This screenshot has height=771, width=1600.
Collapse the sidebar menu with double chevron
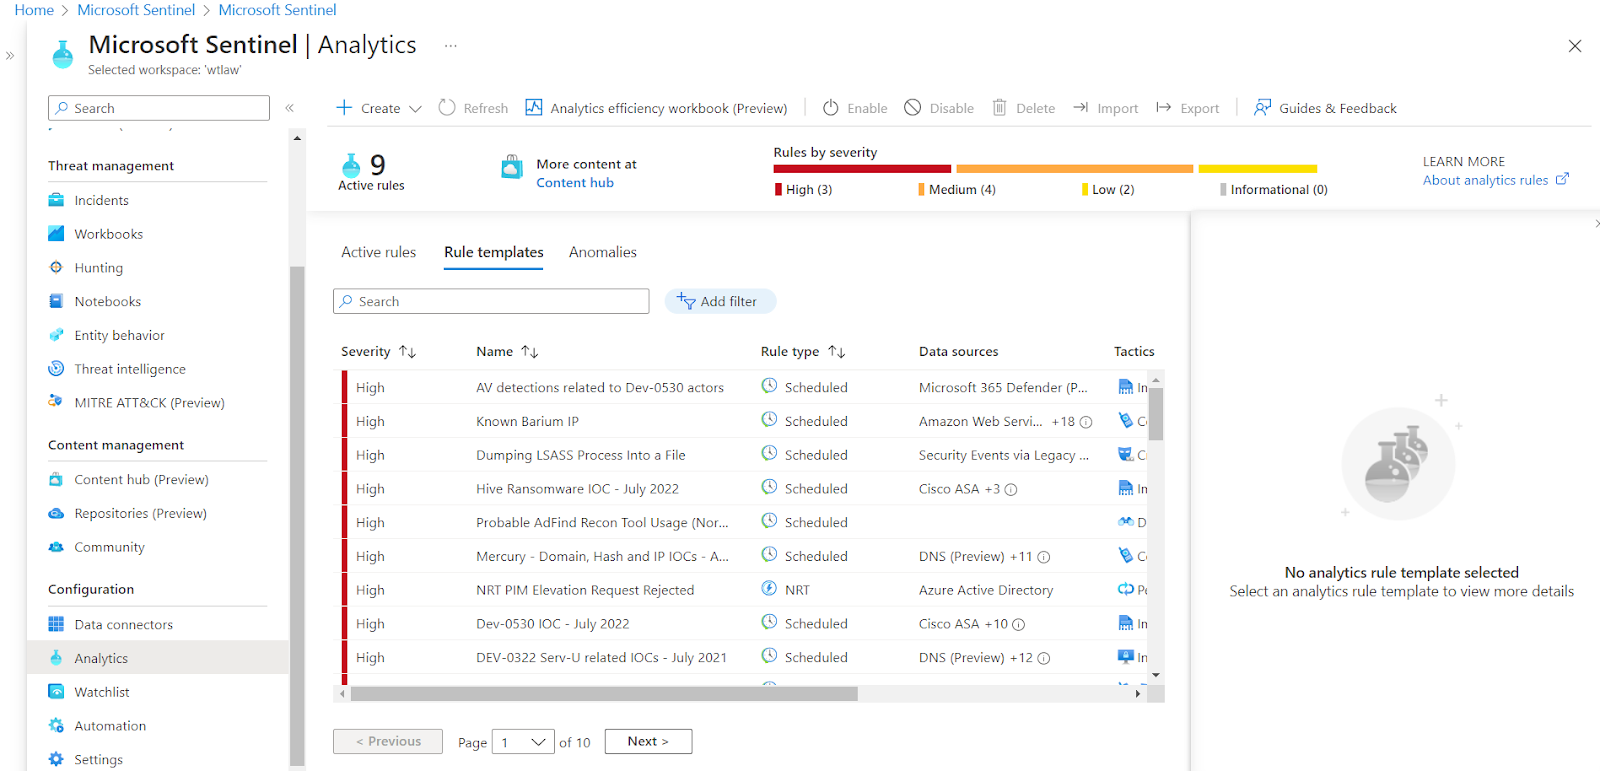coord(290,108)
